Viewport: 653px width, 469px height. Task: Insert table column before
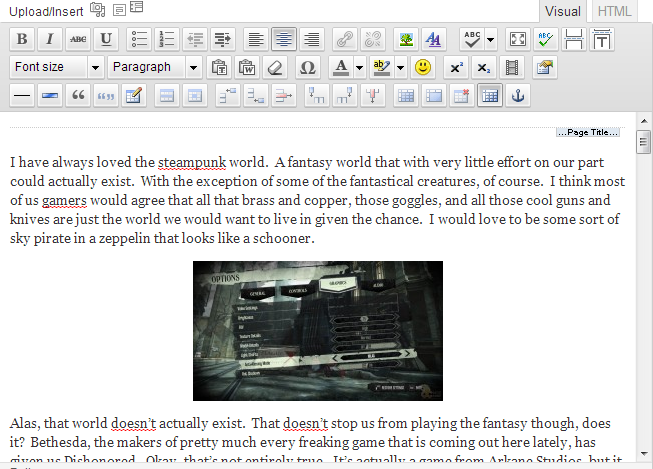click(x=317, y=95)
